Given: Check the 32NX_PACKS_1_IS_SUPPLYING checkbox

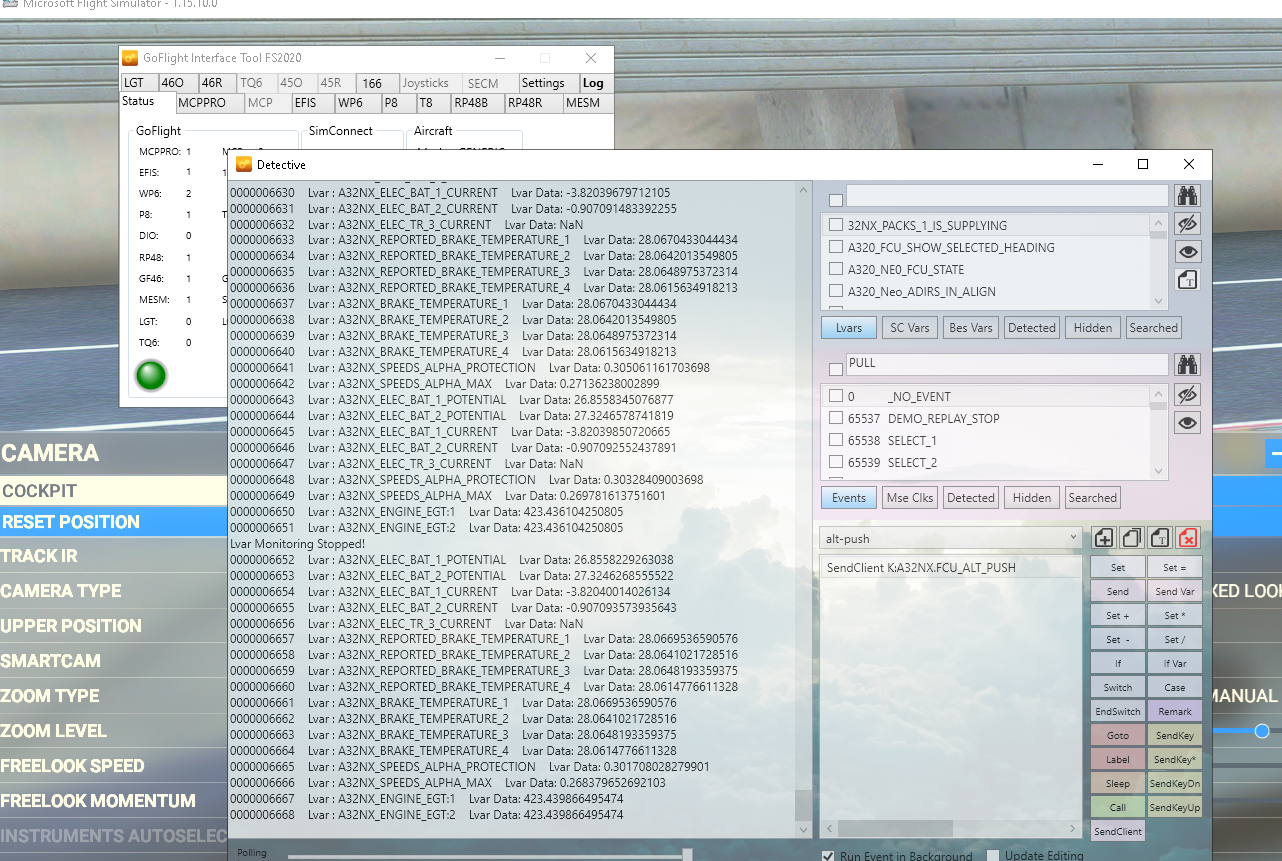Looking at the screenshot, I should click(x=836, y=226).
